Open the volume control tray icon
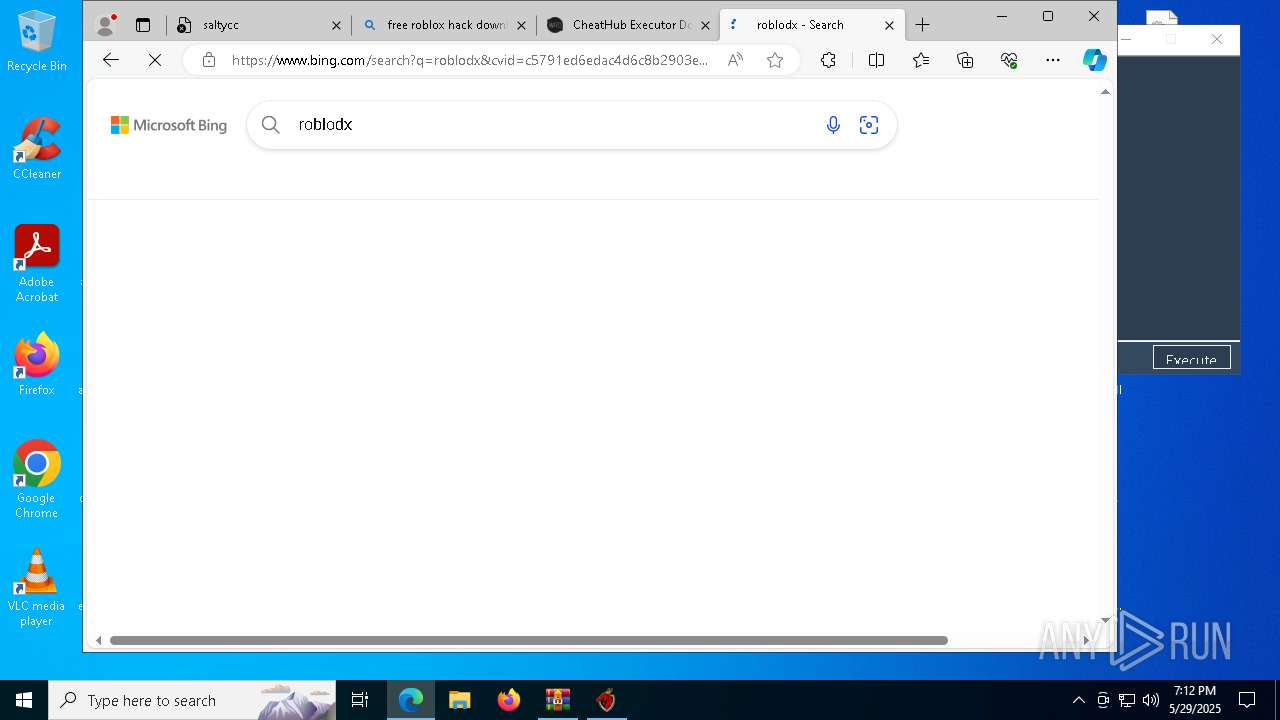This screenshot has height=720, width=1280. 1151,700
